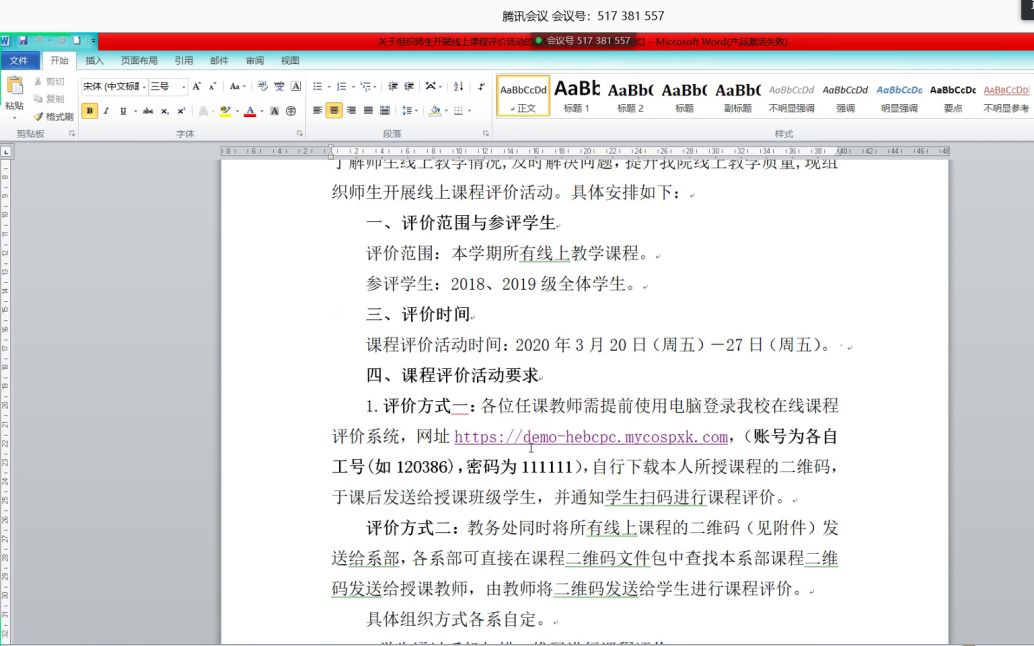Select underline color via underline dropdown
Image resolution: width=1034 pixels, height=646 pixels.
(x=135, y=110)
